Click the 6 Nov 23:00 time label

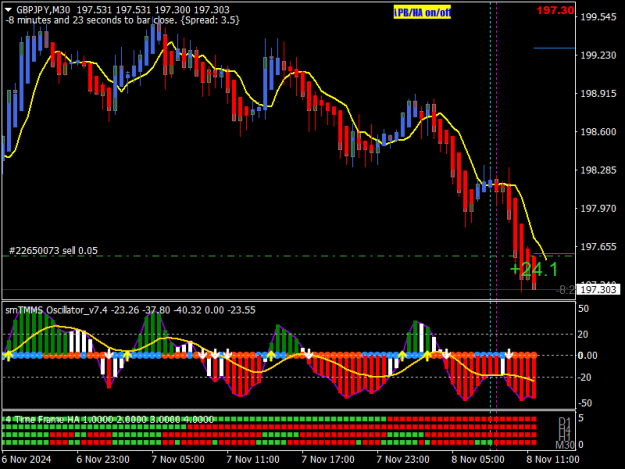pos(103,459)
